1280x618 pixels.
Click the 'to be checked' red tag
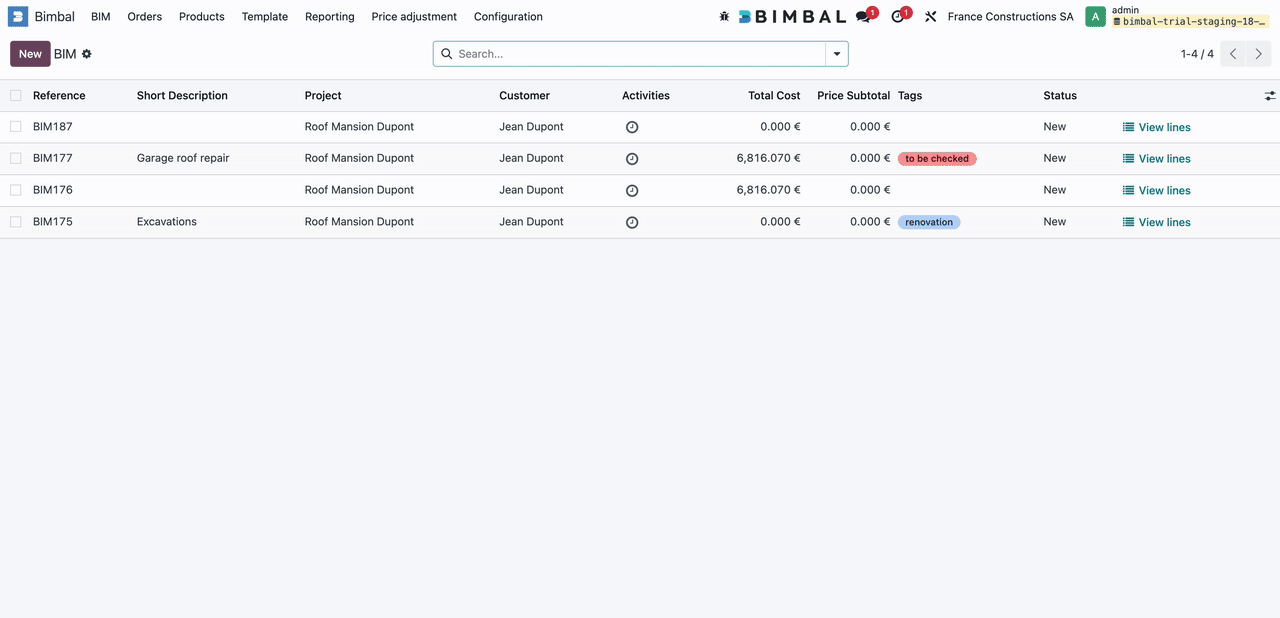(x=937, y=159)
